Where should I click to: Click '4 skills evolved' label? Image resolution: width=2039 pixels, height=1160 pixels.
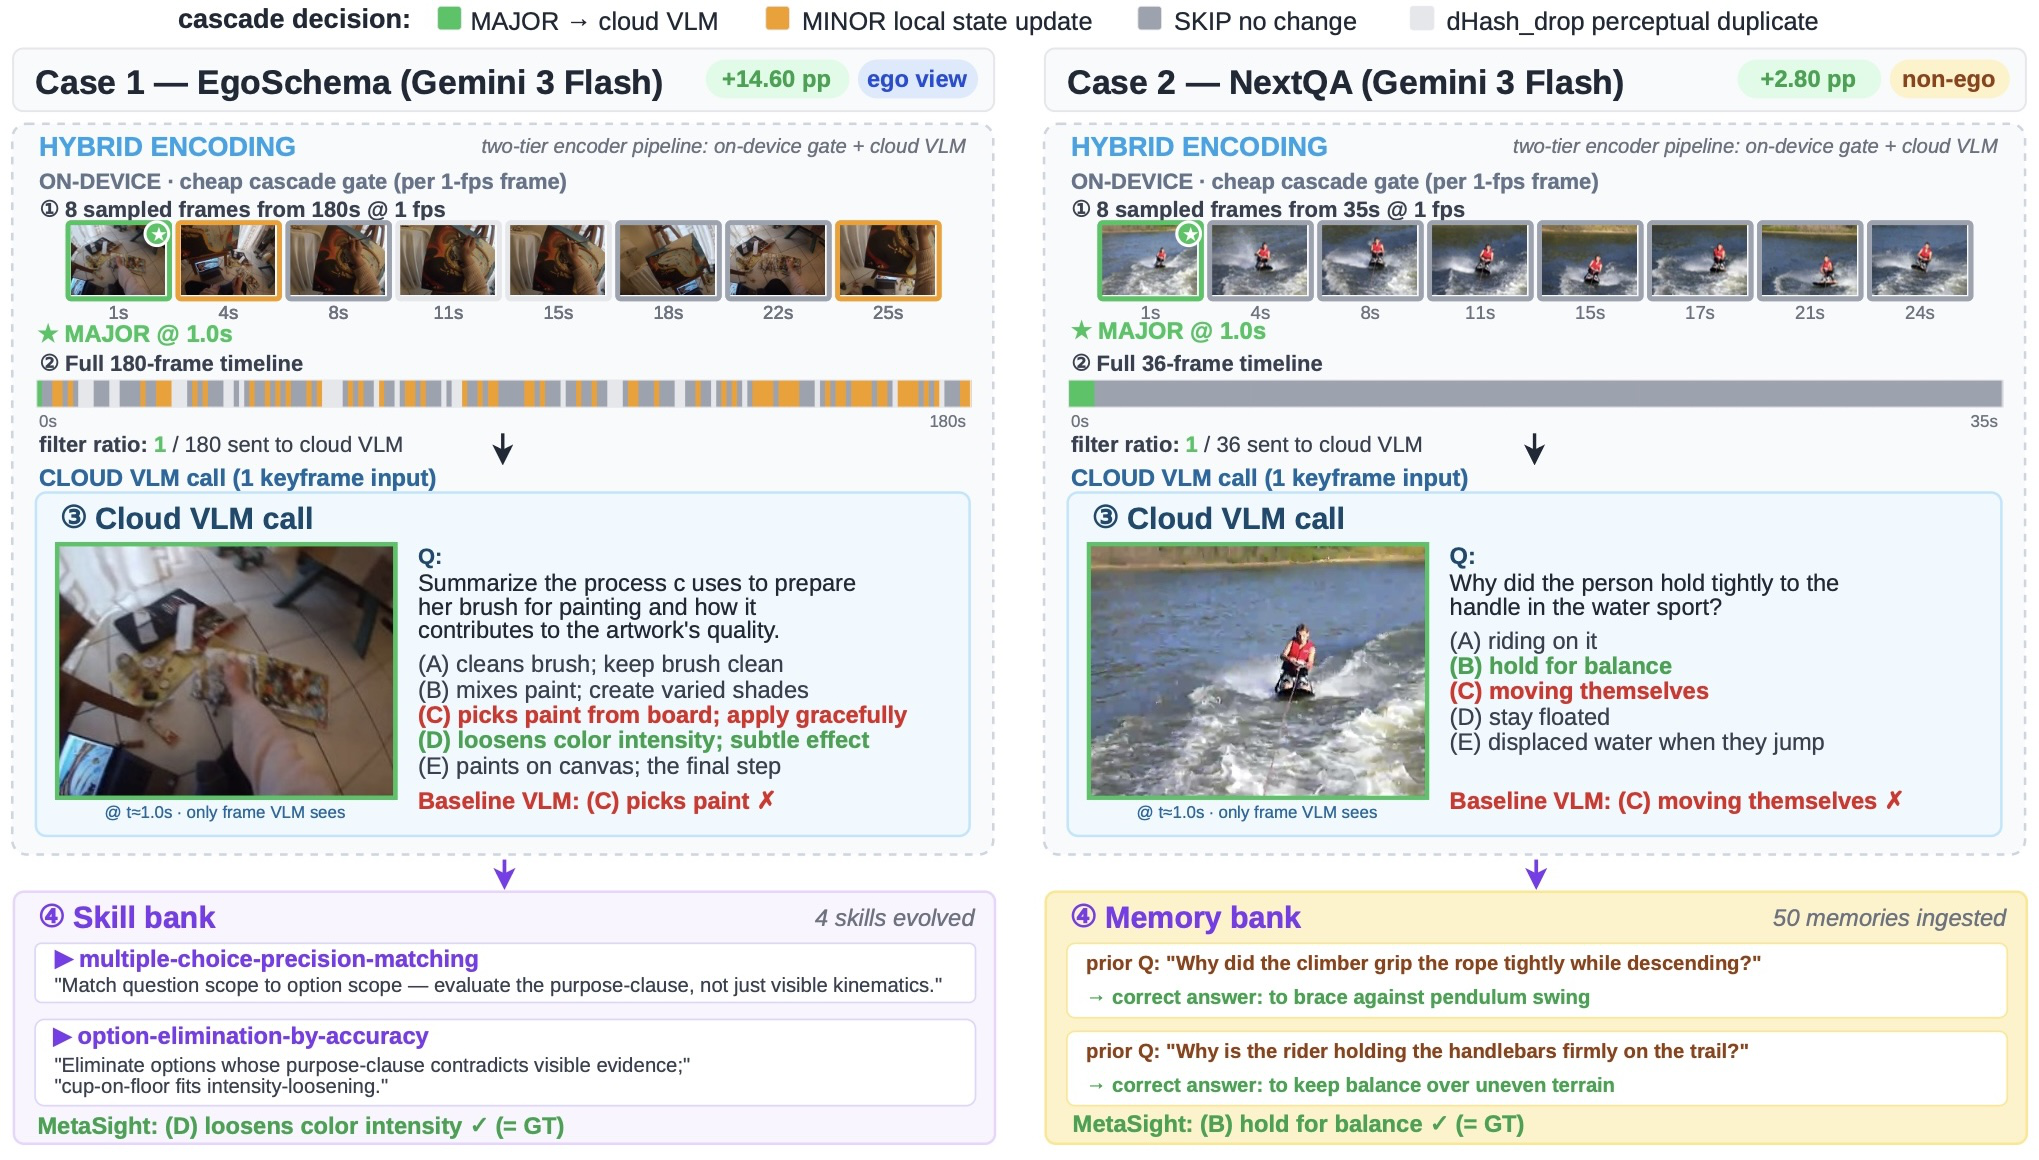pyautogui.click(x=894, y=918)
